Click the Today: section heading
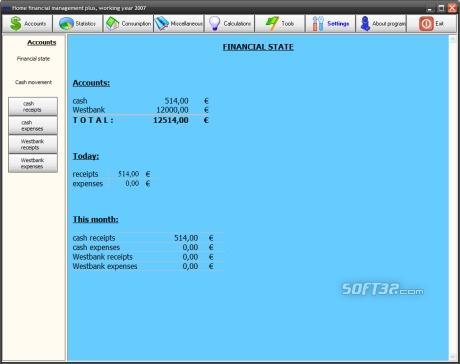The width and height of the screenshot is (460, 364). click(86, 156)
